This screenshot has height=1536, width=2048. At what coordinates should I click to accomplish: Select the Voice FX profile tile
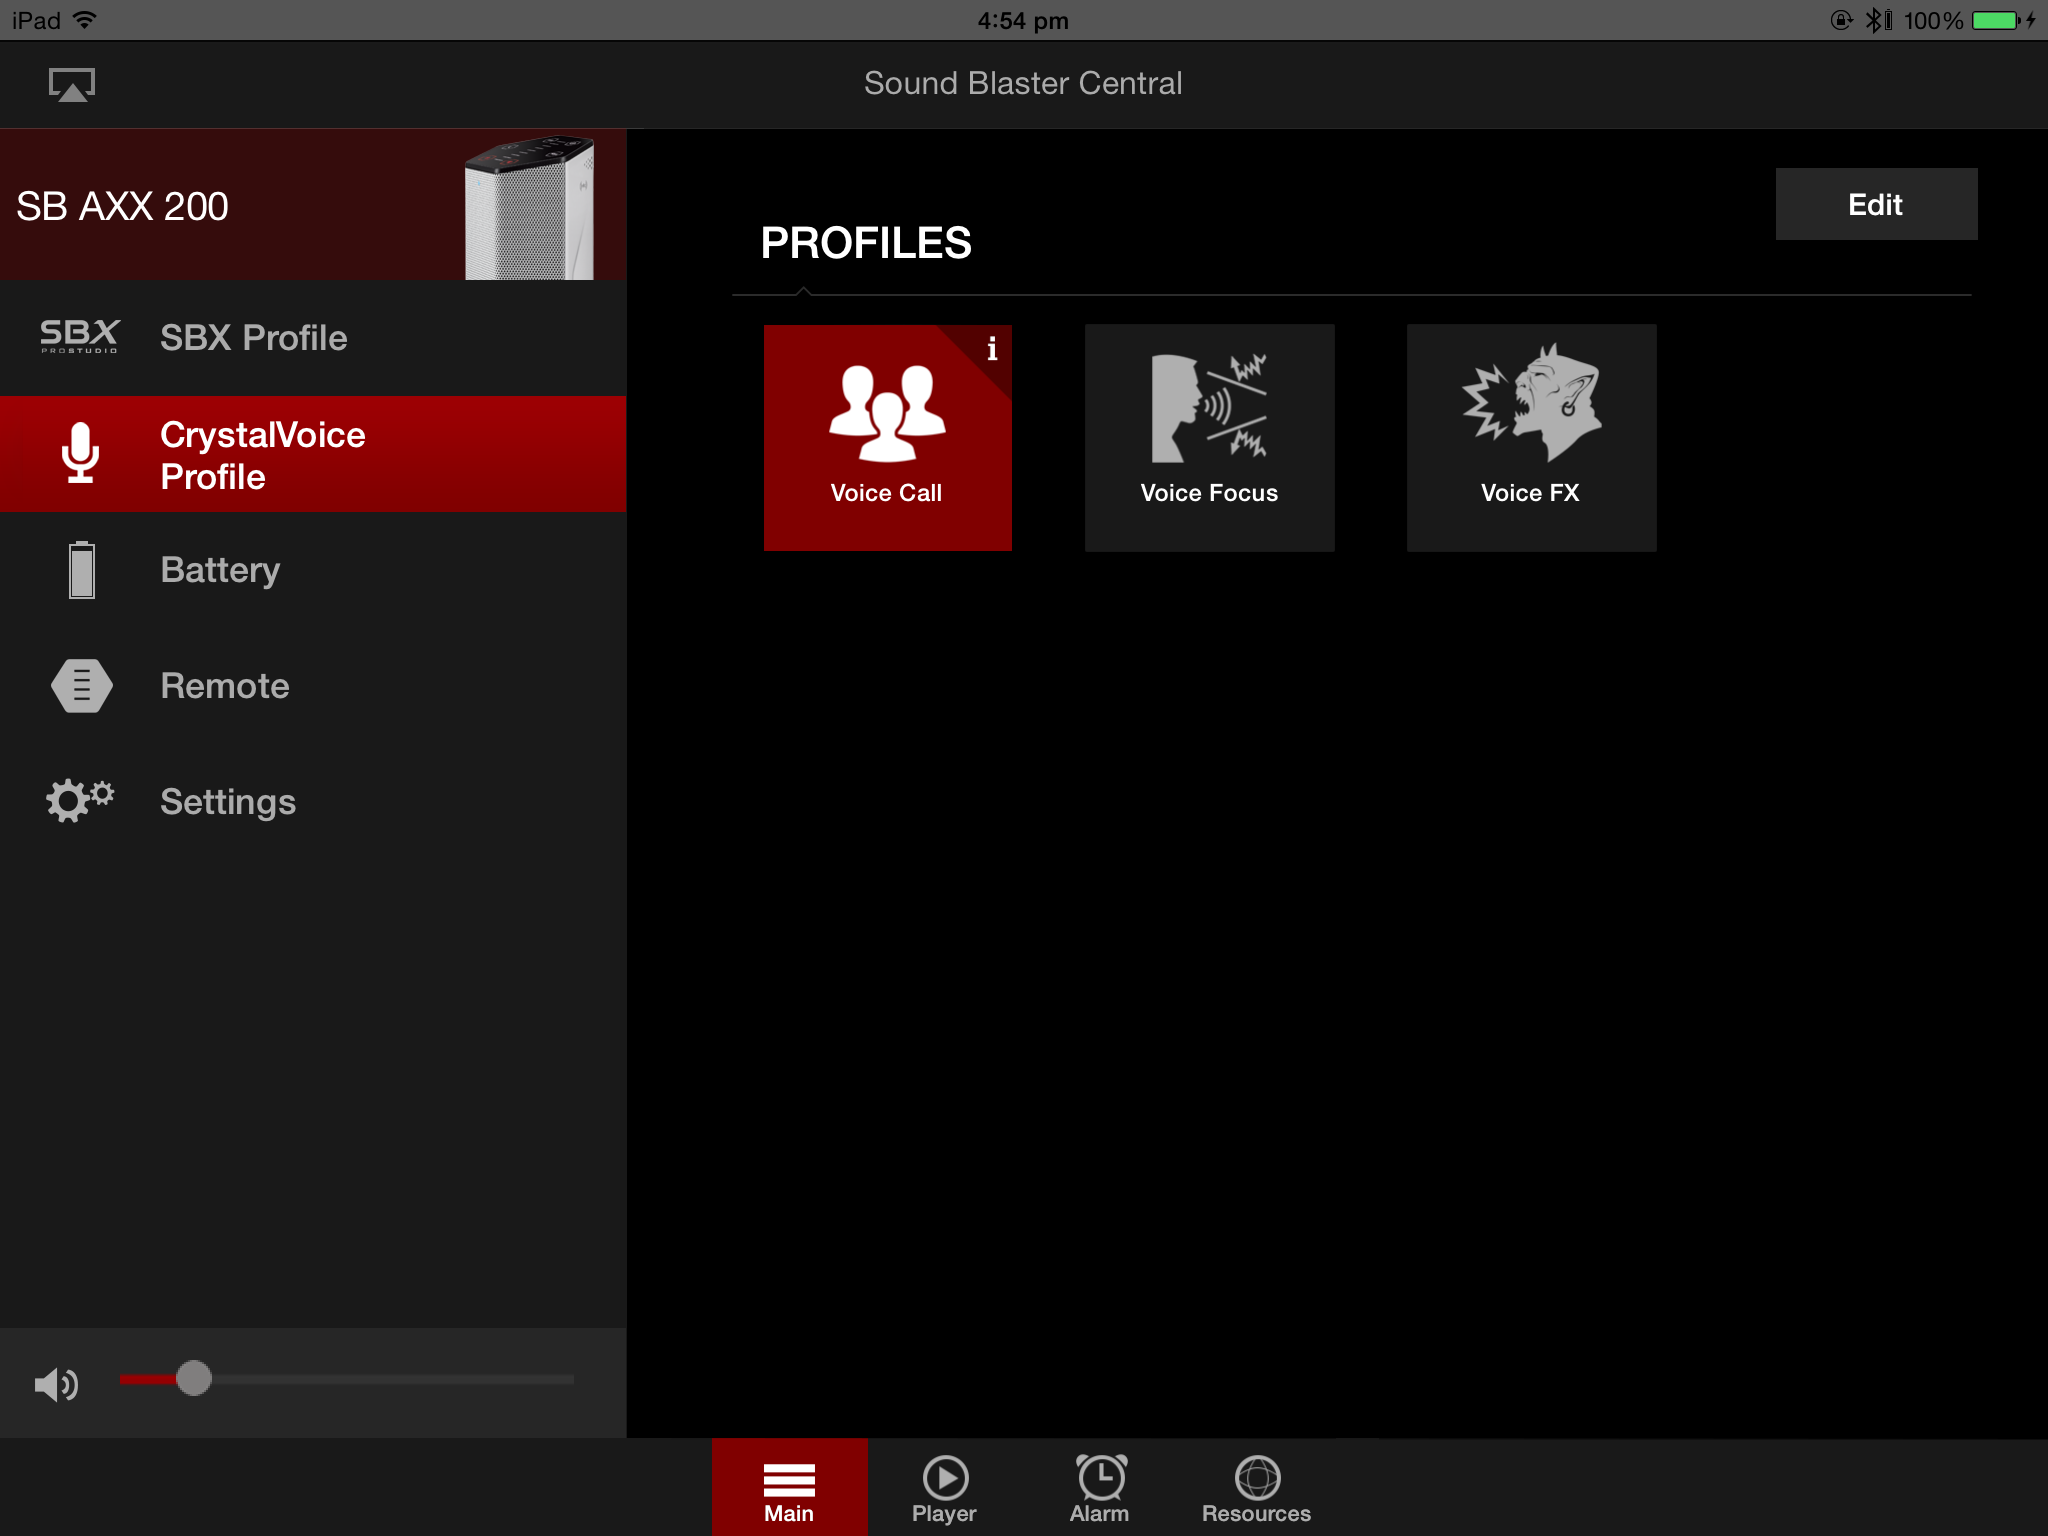coord(1531,437)
